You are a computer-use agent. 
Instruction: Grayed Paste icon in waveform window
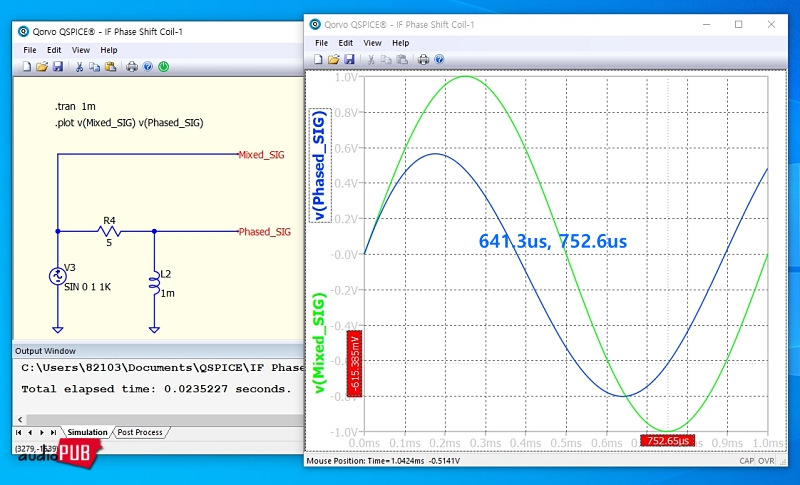click(402, 60)
